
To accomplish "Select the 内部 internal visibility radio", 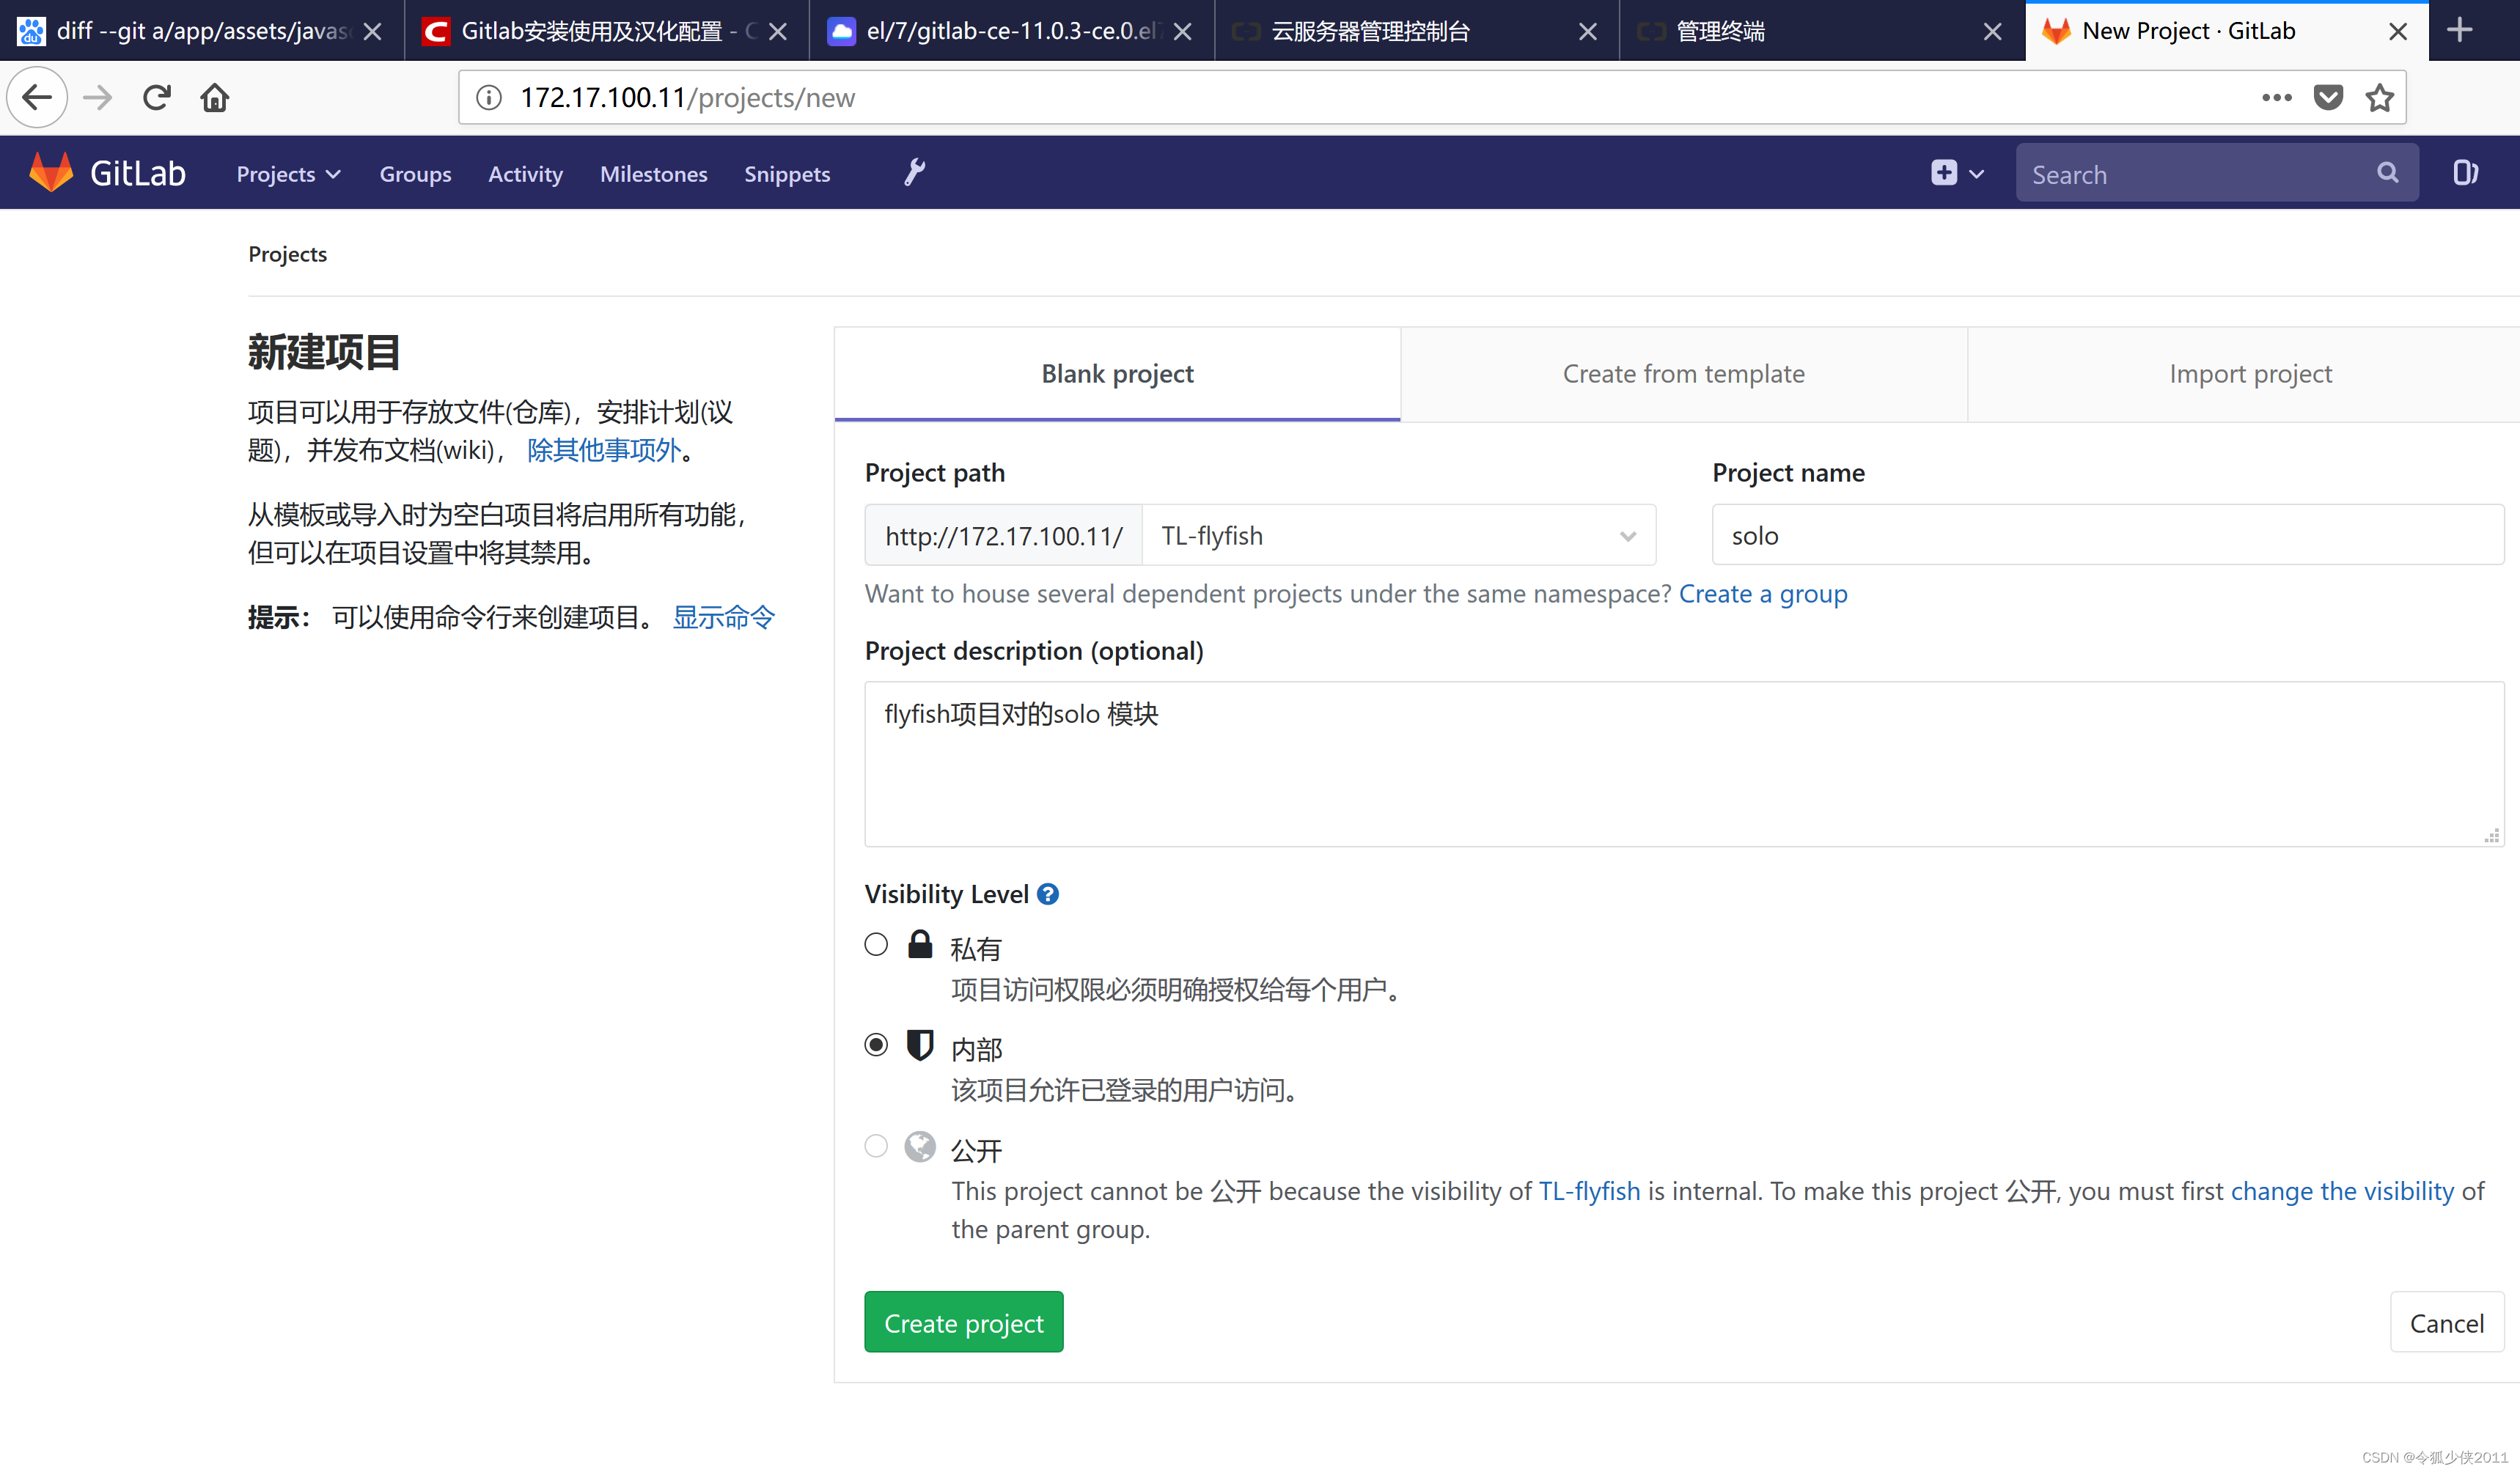I will 876,1045.
